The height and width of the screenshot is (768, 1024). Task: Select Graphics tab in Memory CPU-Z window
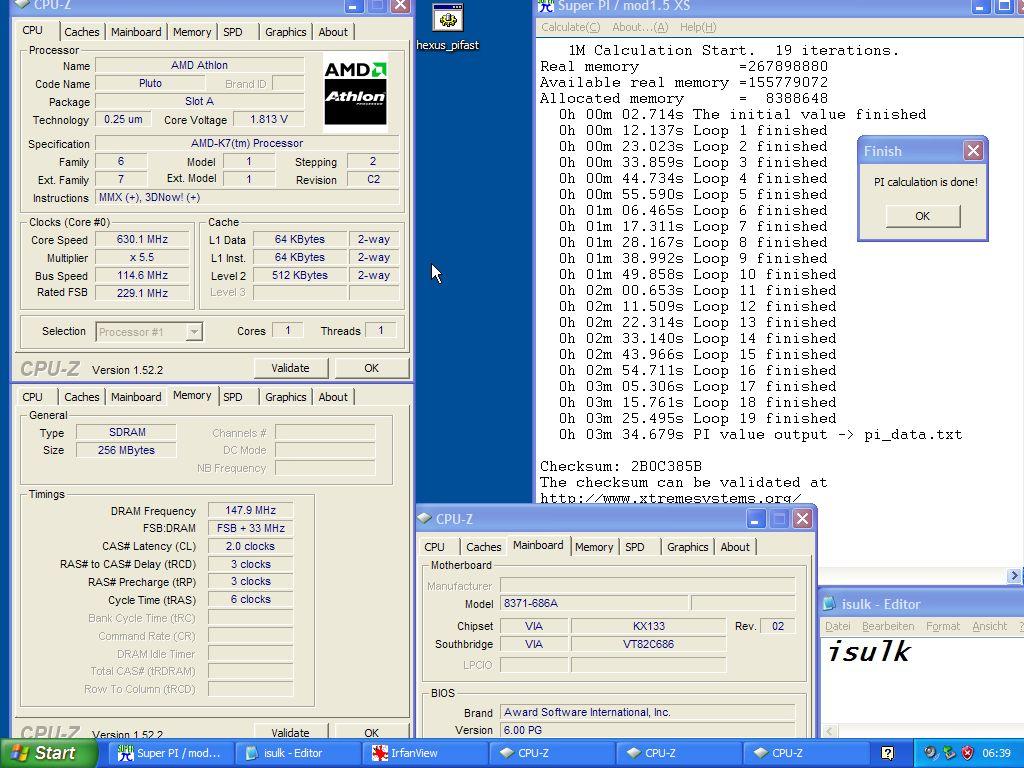[285, 397]
